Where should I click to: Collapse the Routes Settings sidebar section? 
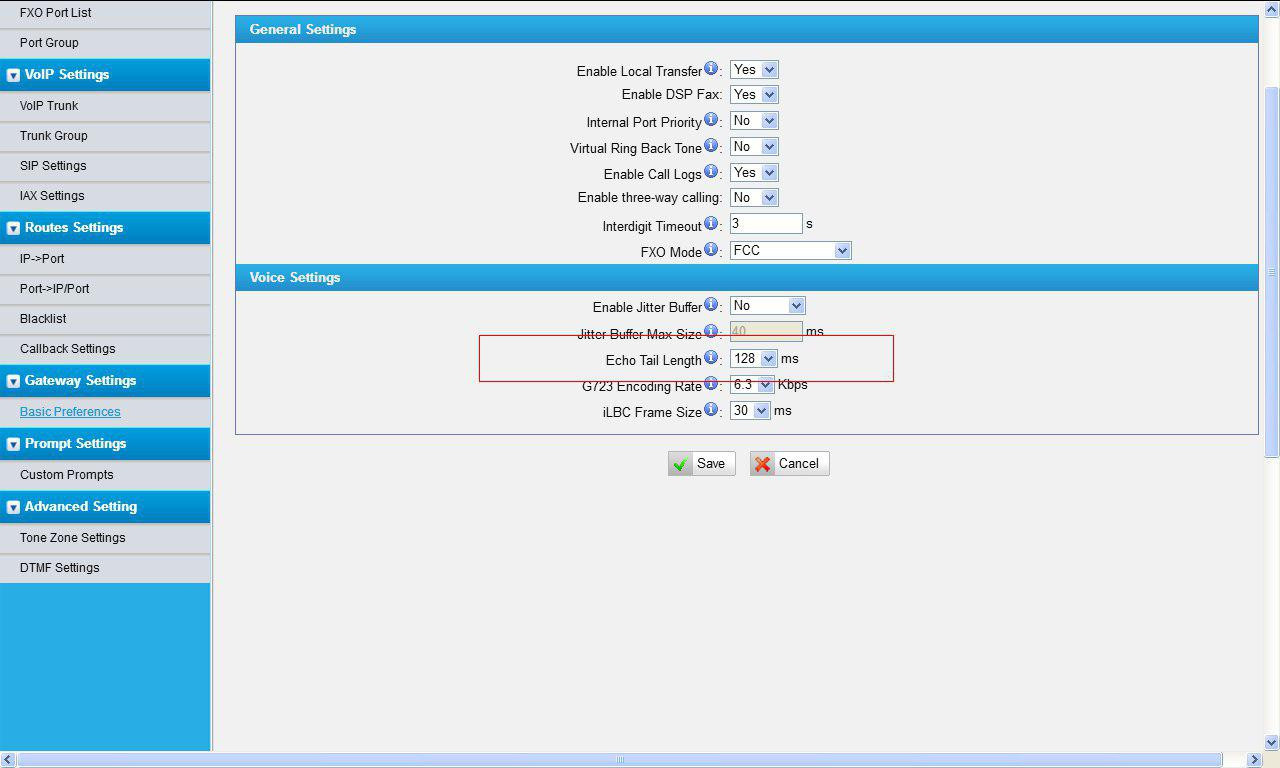(x=14, y=228)
